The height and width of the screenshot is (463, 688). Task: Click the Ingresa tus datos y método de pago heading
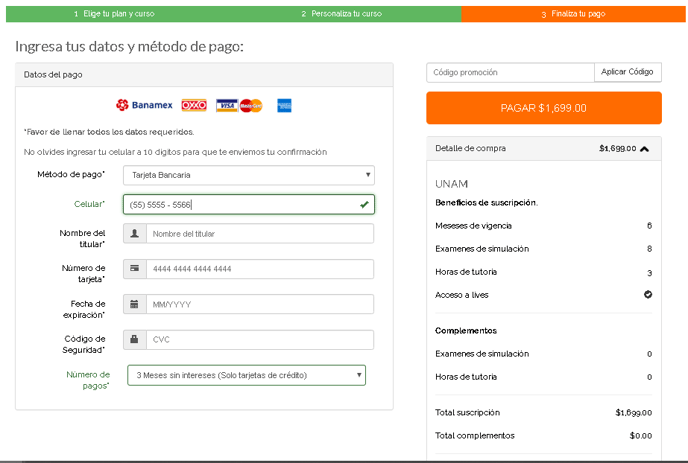pyautogui.click(x=129, y=47)
